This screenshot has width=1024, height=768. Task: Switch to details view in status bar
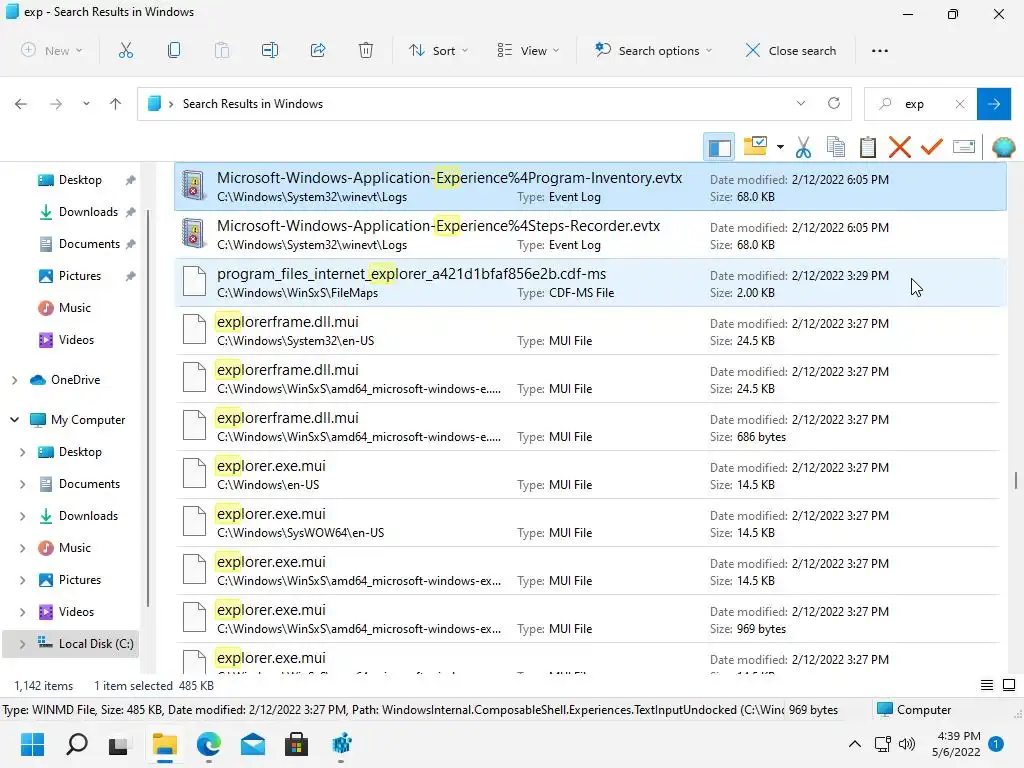[x=987, y=685]
